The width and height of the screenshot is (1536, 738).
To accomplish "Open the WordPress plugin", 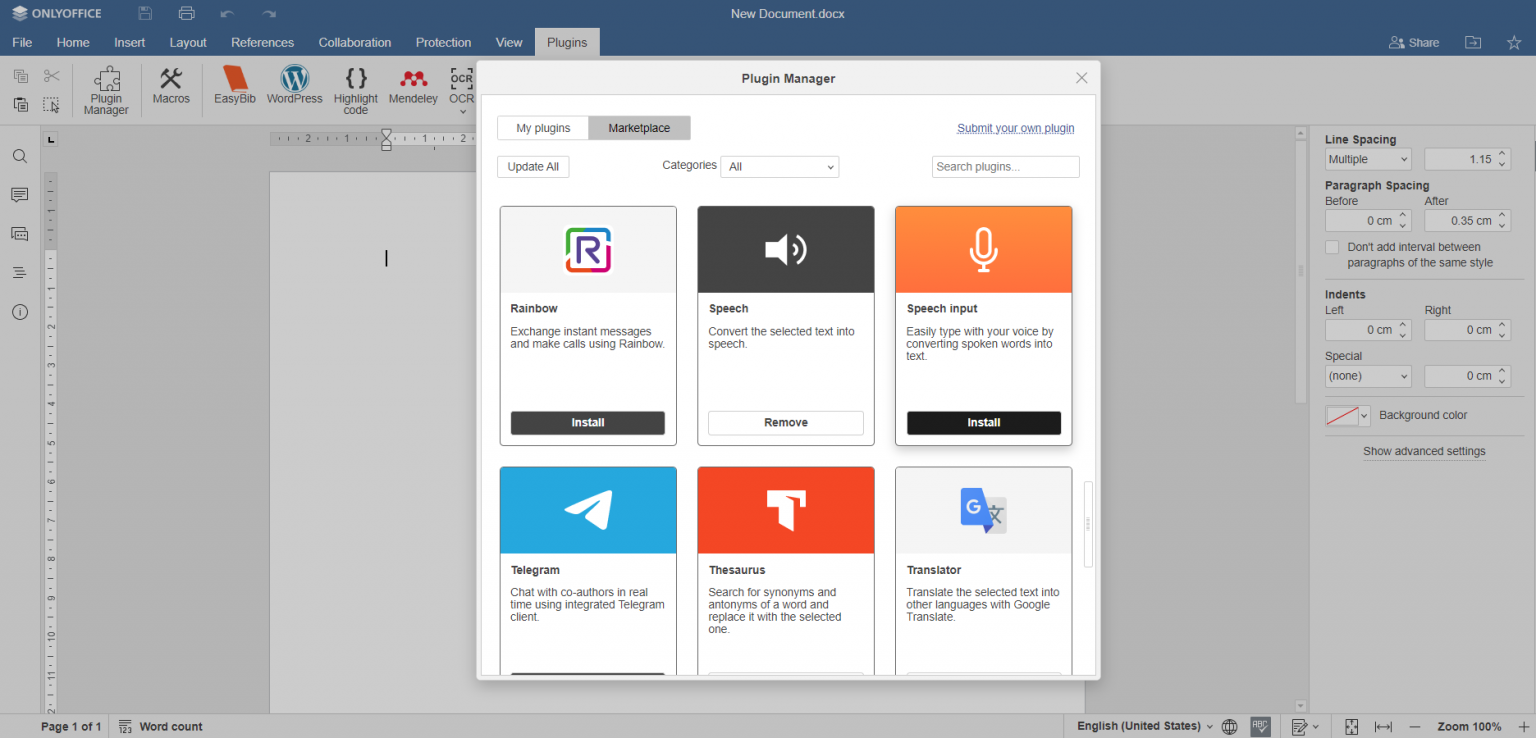I will (294, 87).
